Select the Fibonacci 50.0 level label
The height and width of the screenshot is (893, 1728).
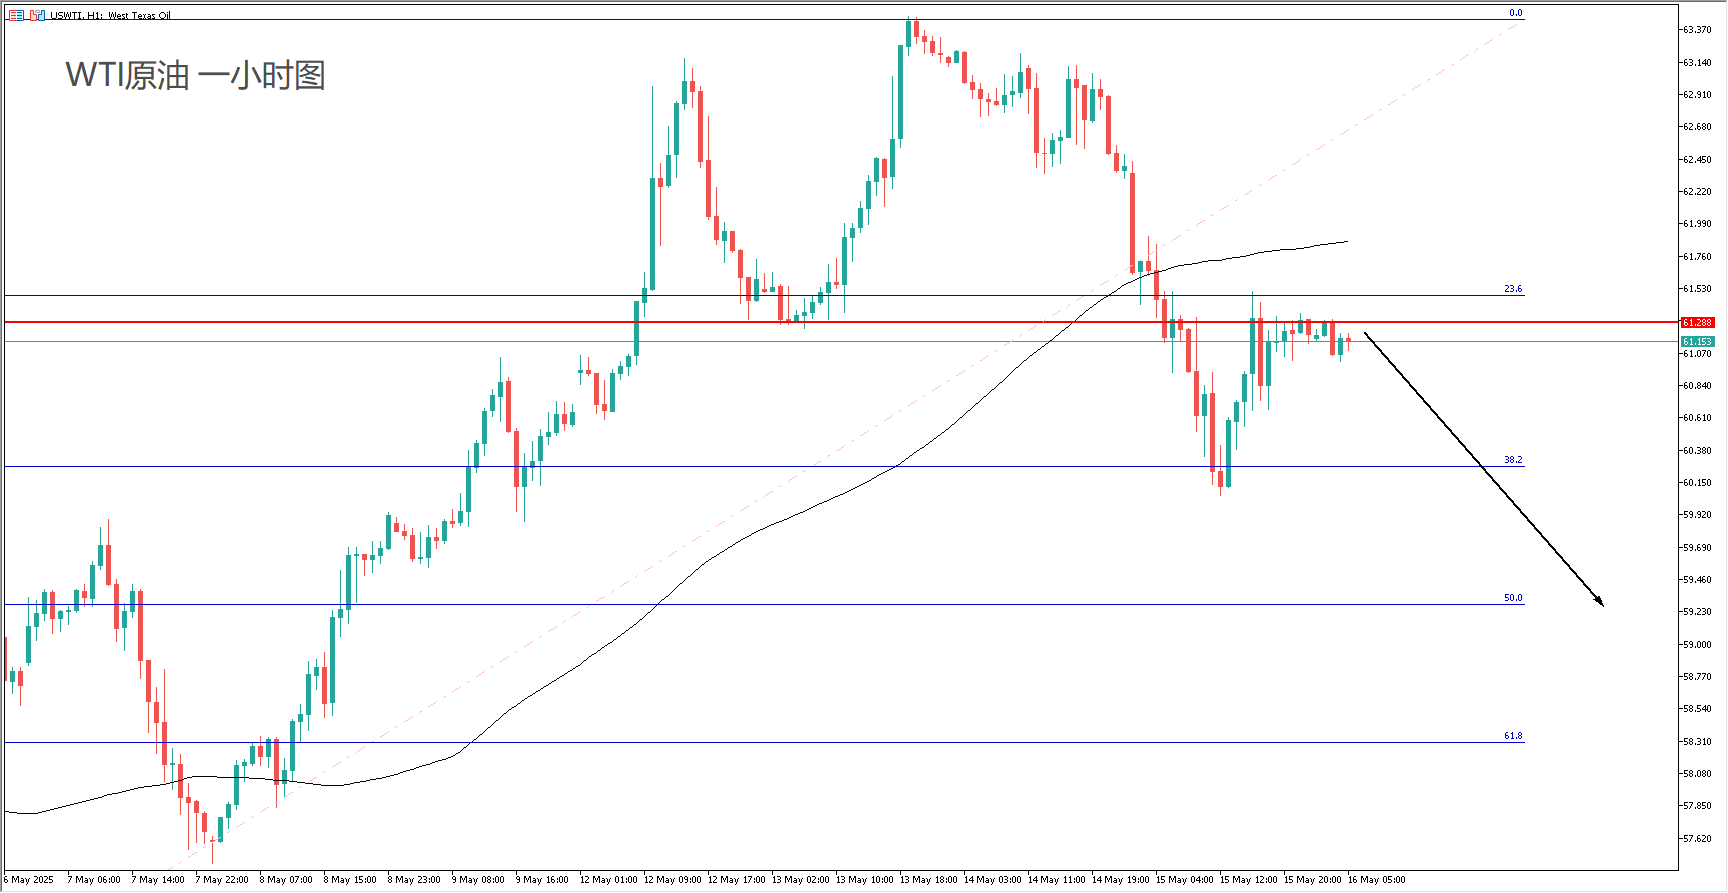click(1513, 598)
